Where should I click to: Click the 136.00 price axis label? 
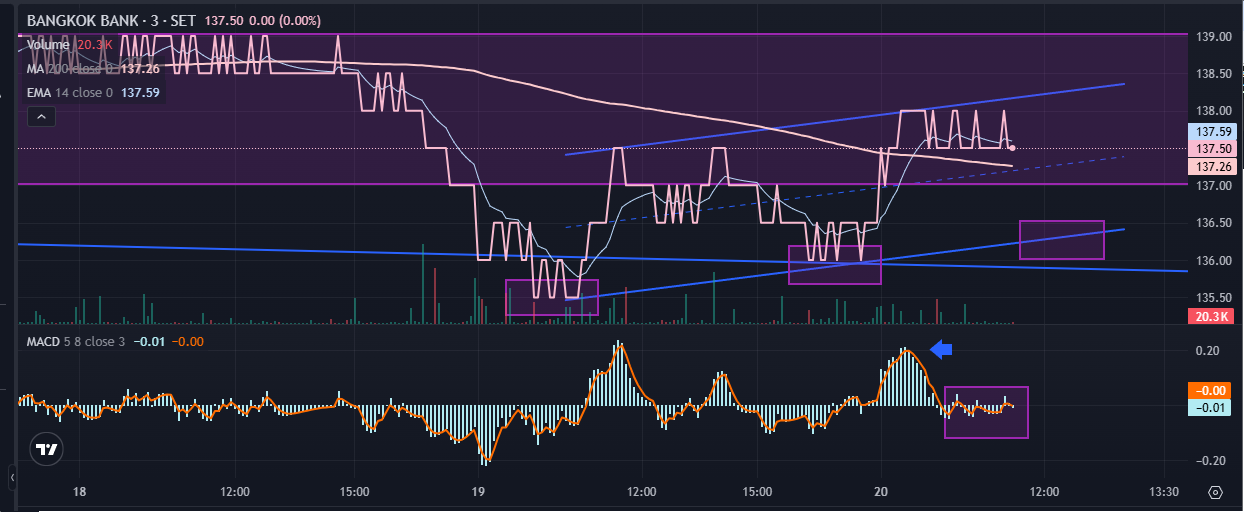click(x=1213, y=261)
